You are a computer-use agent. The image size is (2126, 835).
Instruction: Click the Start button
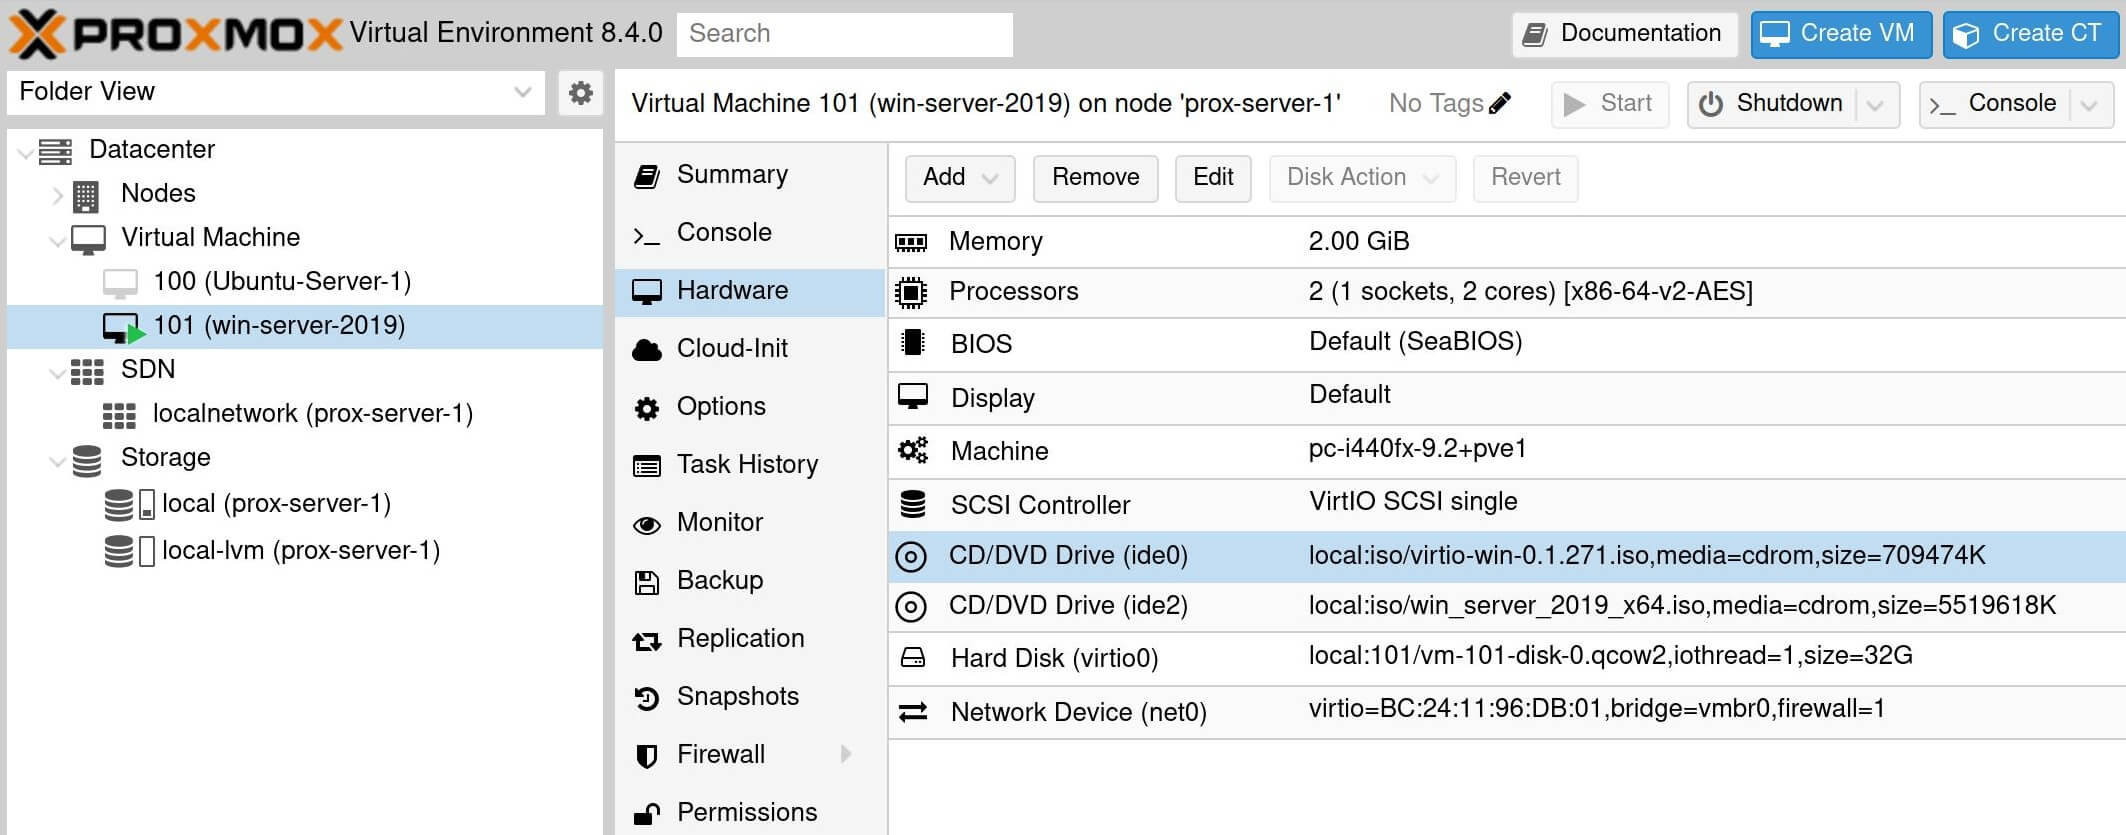(x=1609, y=104)
